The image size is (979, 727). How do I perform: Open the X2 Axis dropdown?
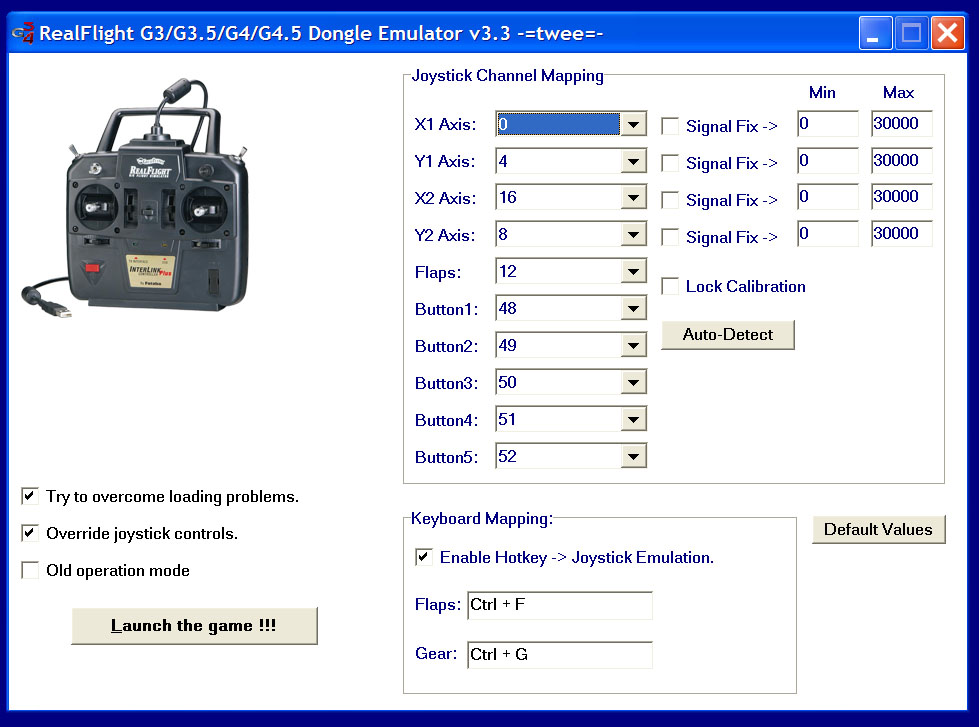point(634,198)
